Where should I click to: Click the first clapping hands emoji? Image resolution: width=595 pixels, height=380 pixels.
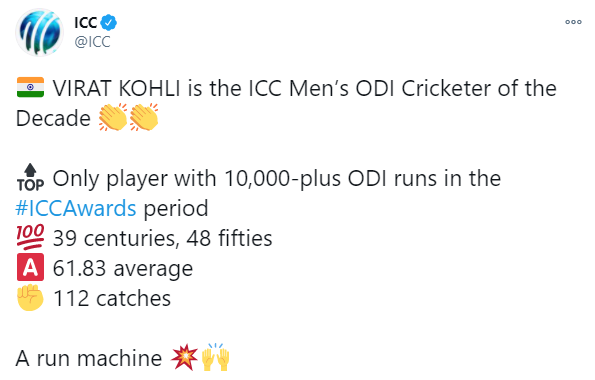pyautogui.click(x=113, y=117)
